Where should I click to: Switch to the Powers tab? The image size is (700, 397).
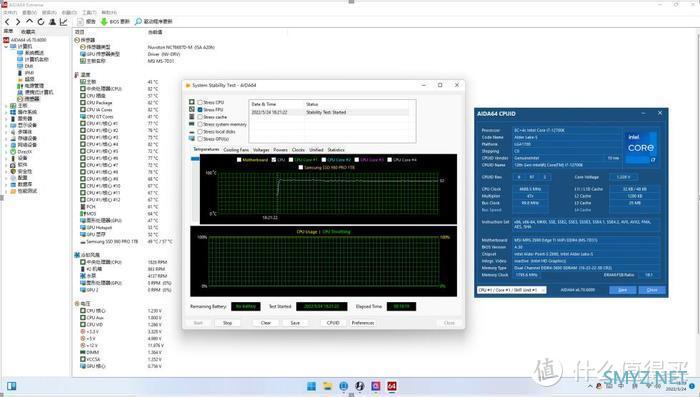[x=280, y=150]
